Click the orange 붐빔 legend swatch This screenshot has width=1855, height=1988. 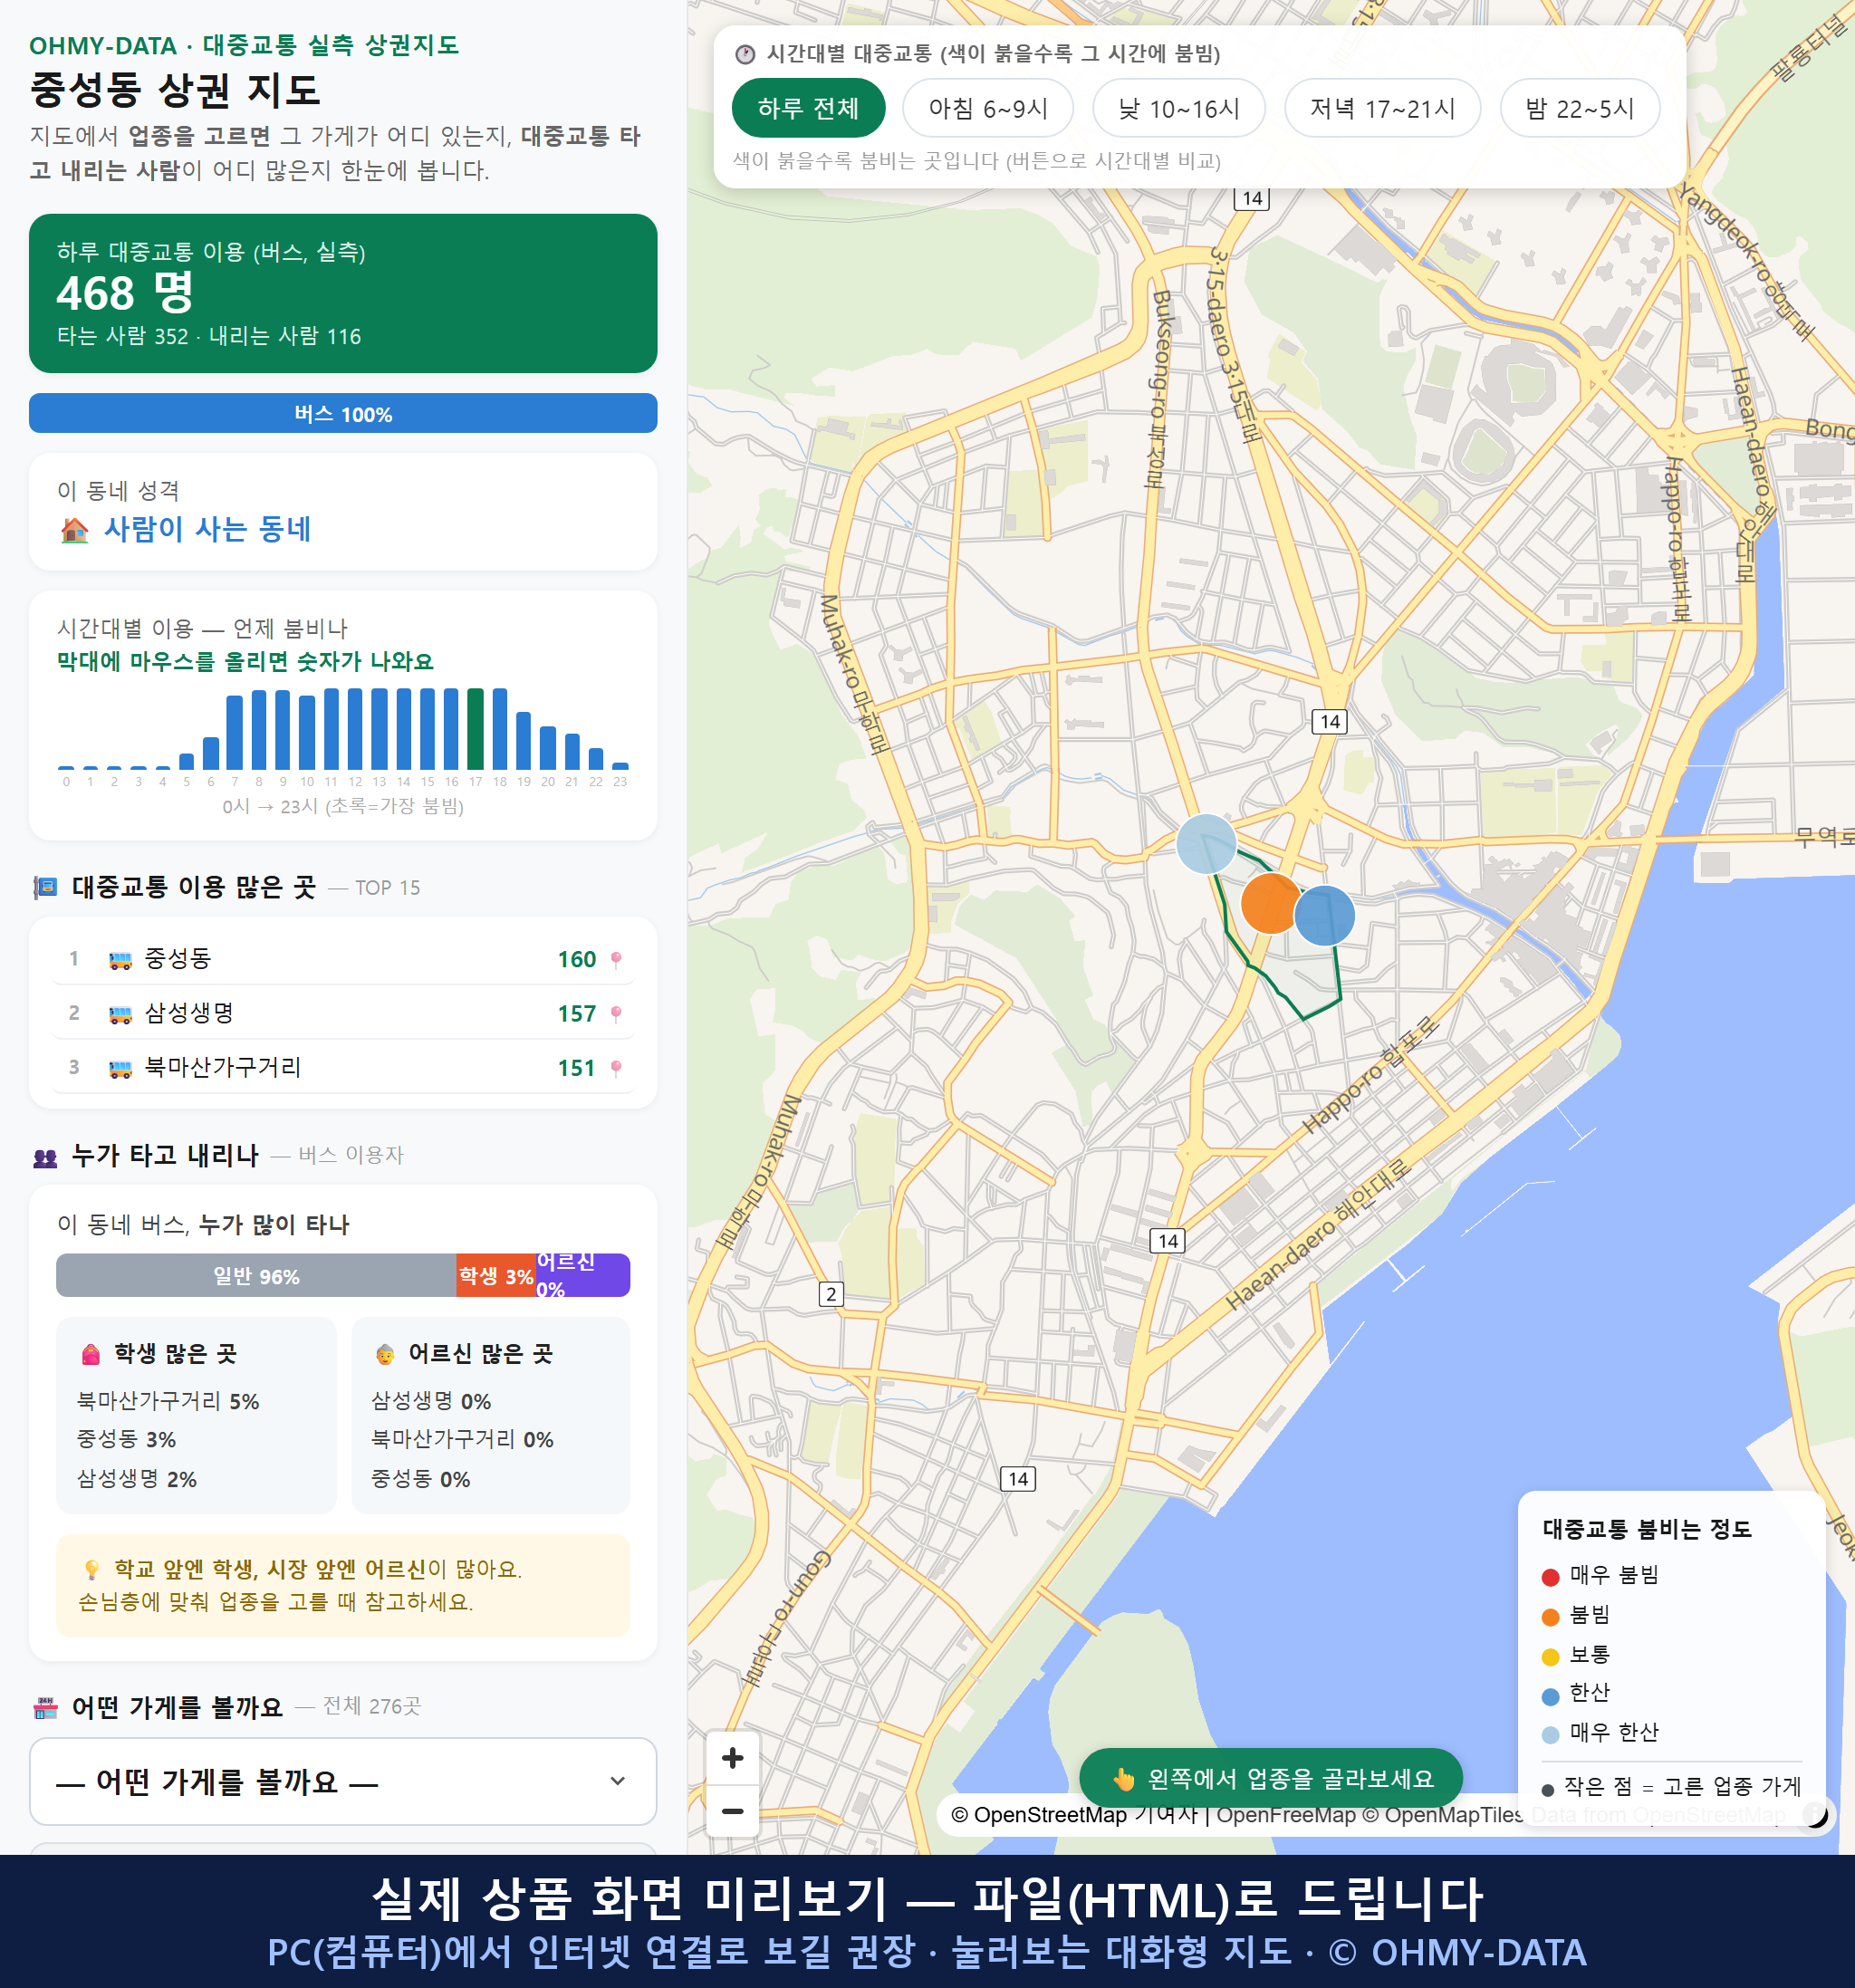point(1551,1617)
